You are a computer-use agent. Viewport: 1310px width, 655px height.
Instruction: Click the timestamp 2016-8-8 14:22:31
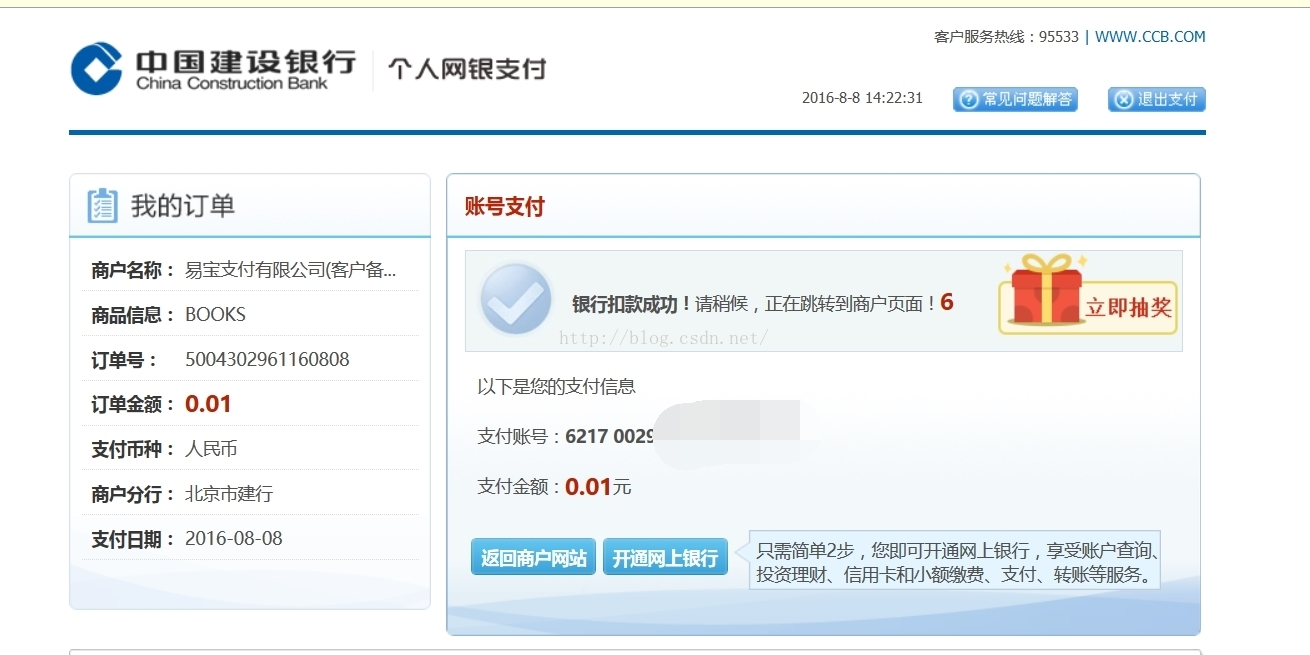pyautogui.click(x=862, y=98)
